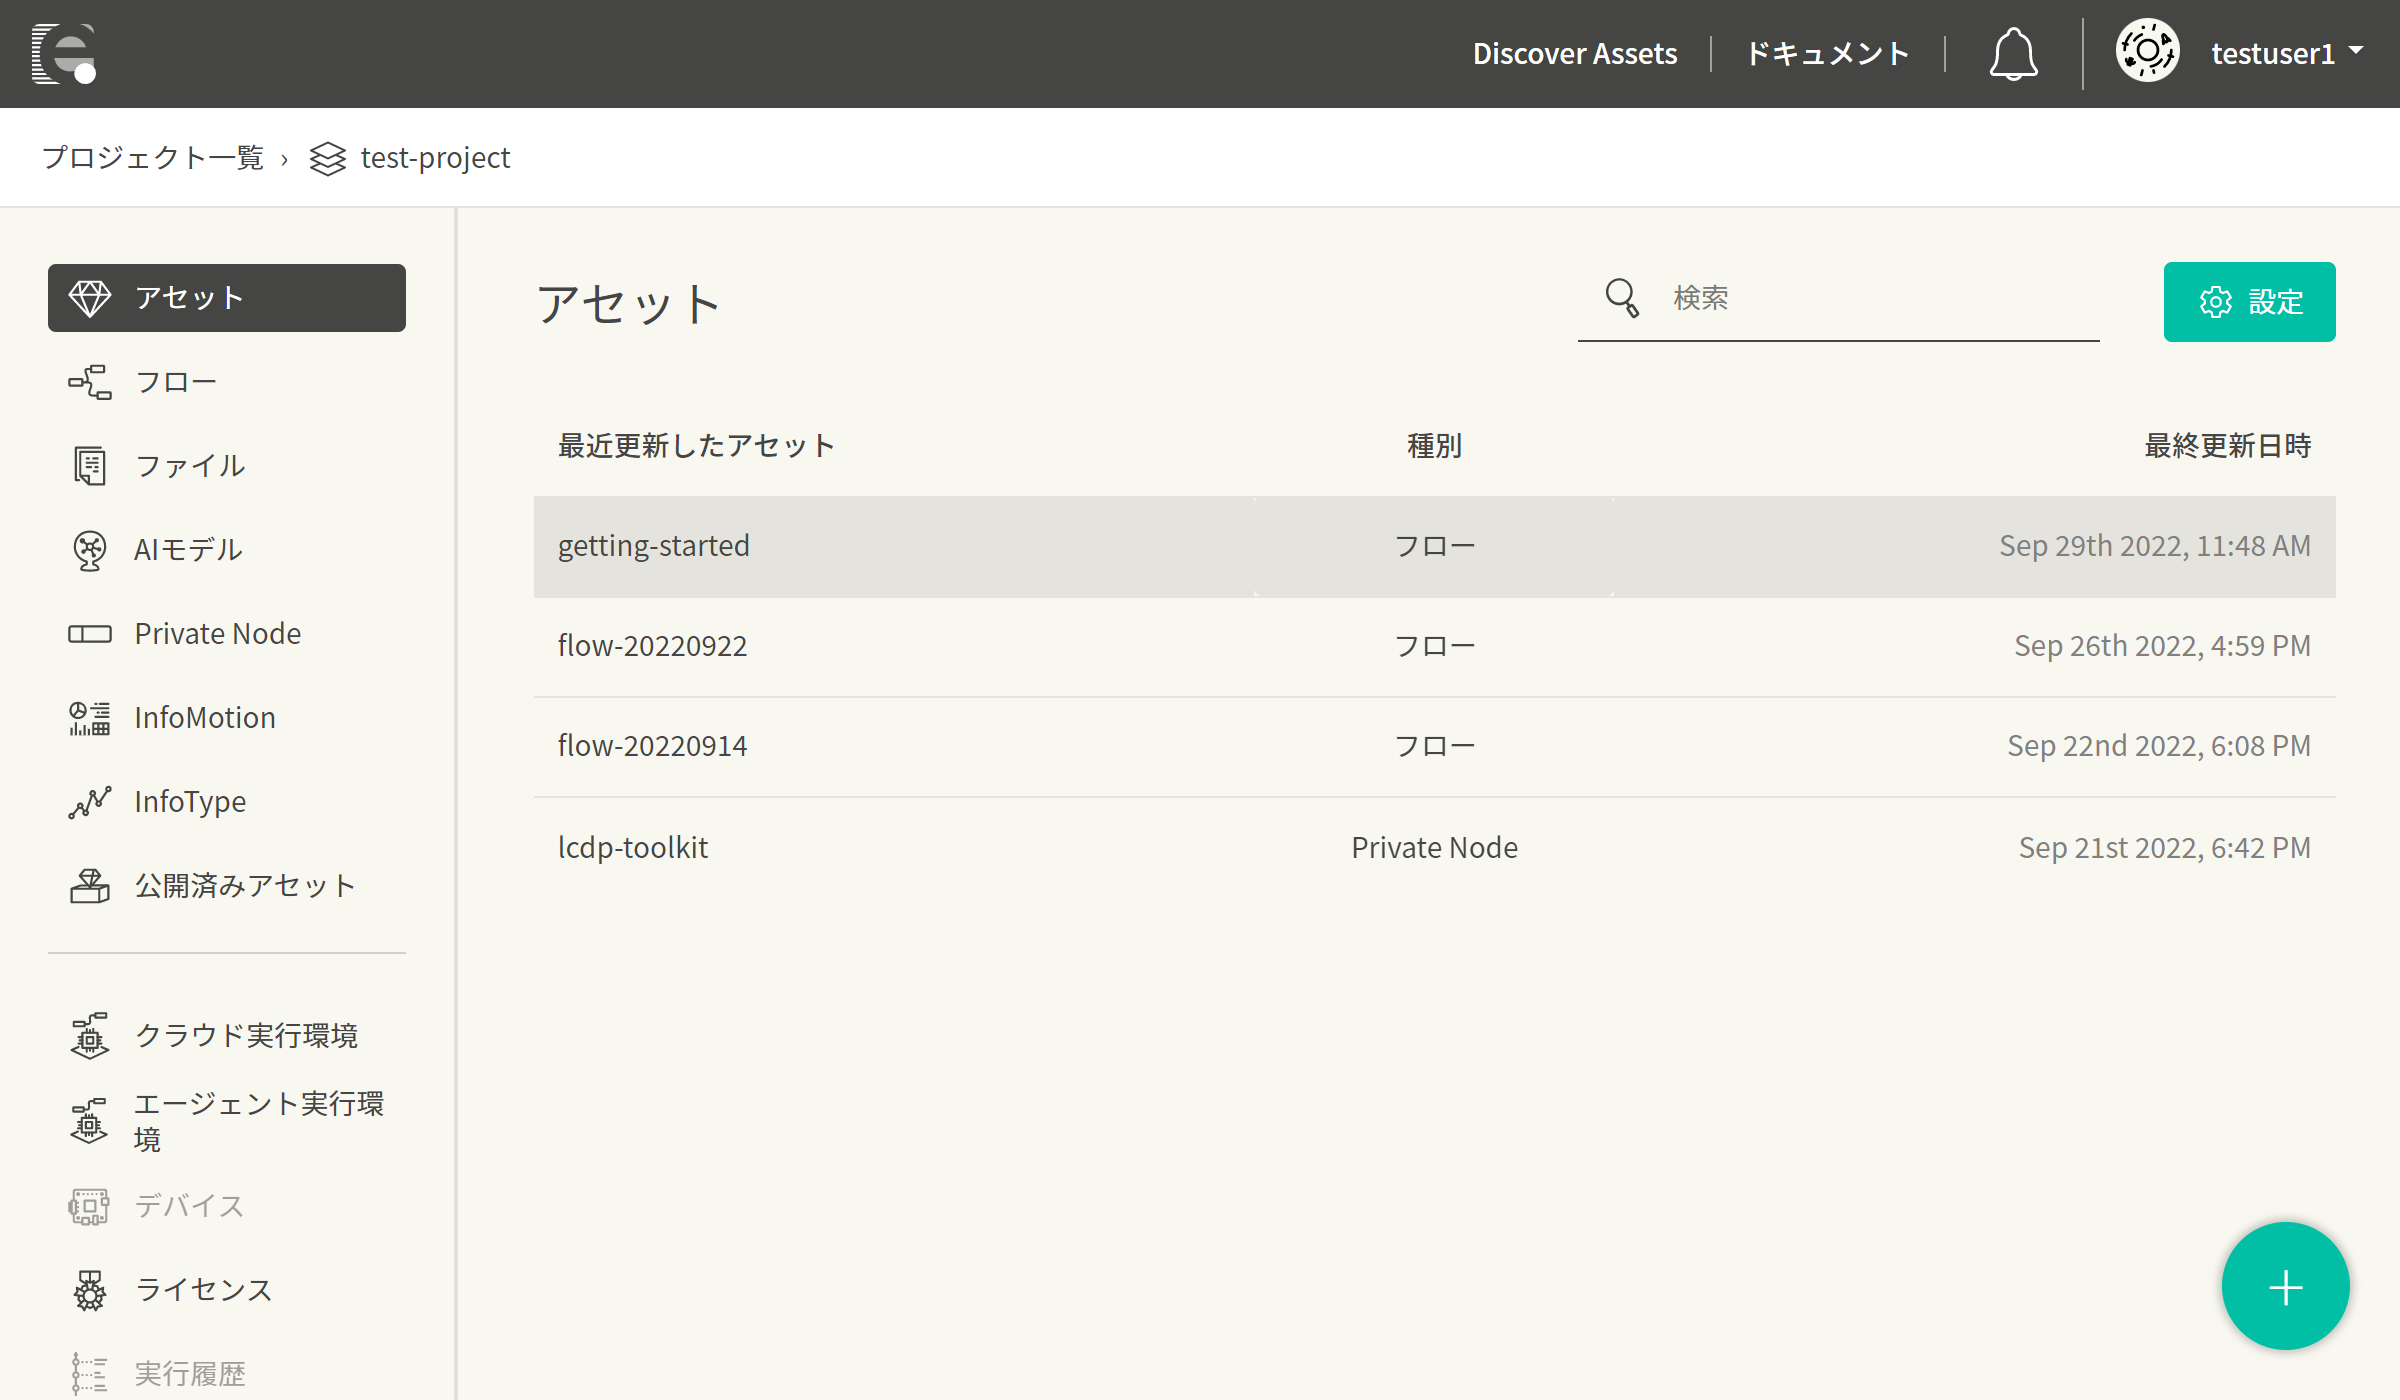Click the ライセンス badge icon
Viewport: 2400px width, 1400px height.
(90, 1290)
